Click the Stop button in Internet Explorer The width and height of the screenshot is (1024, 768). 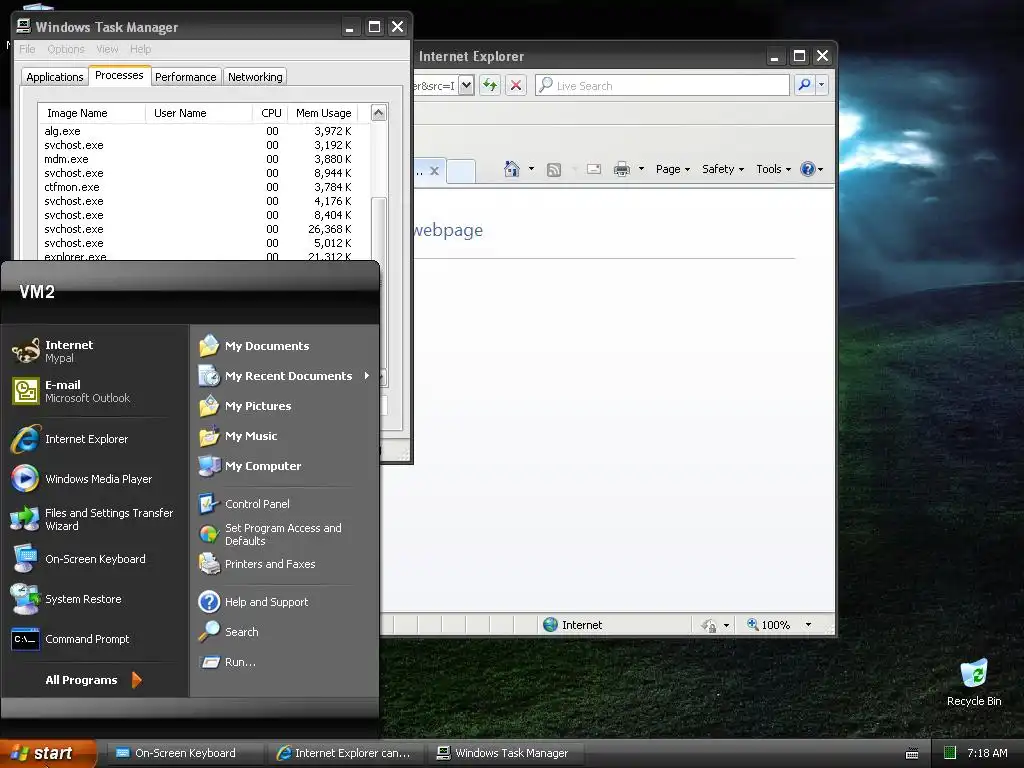coord(516,86)
